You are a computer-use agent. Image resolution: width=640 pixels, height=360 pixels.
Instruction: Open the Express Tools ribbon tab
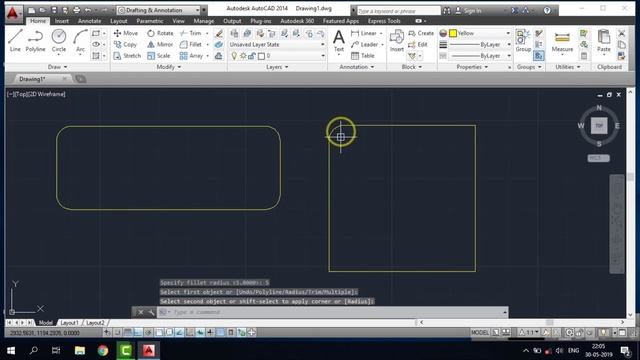[384, 21]
